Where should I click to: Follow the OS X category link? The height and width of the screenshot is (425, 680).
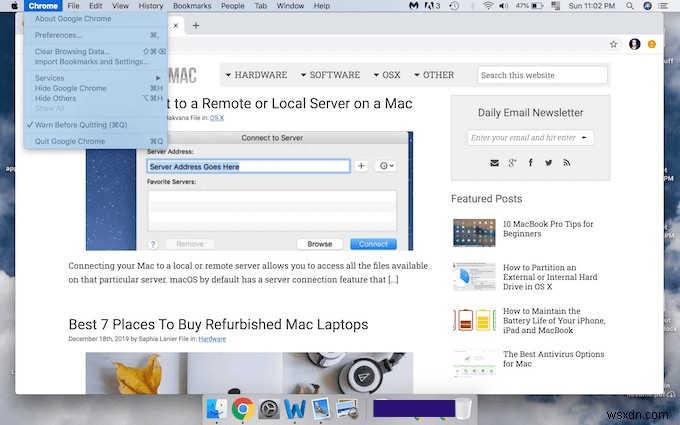tap(217, 118)
